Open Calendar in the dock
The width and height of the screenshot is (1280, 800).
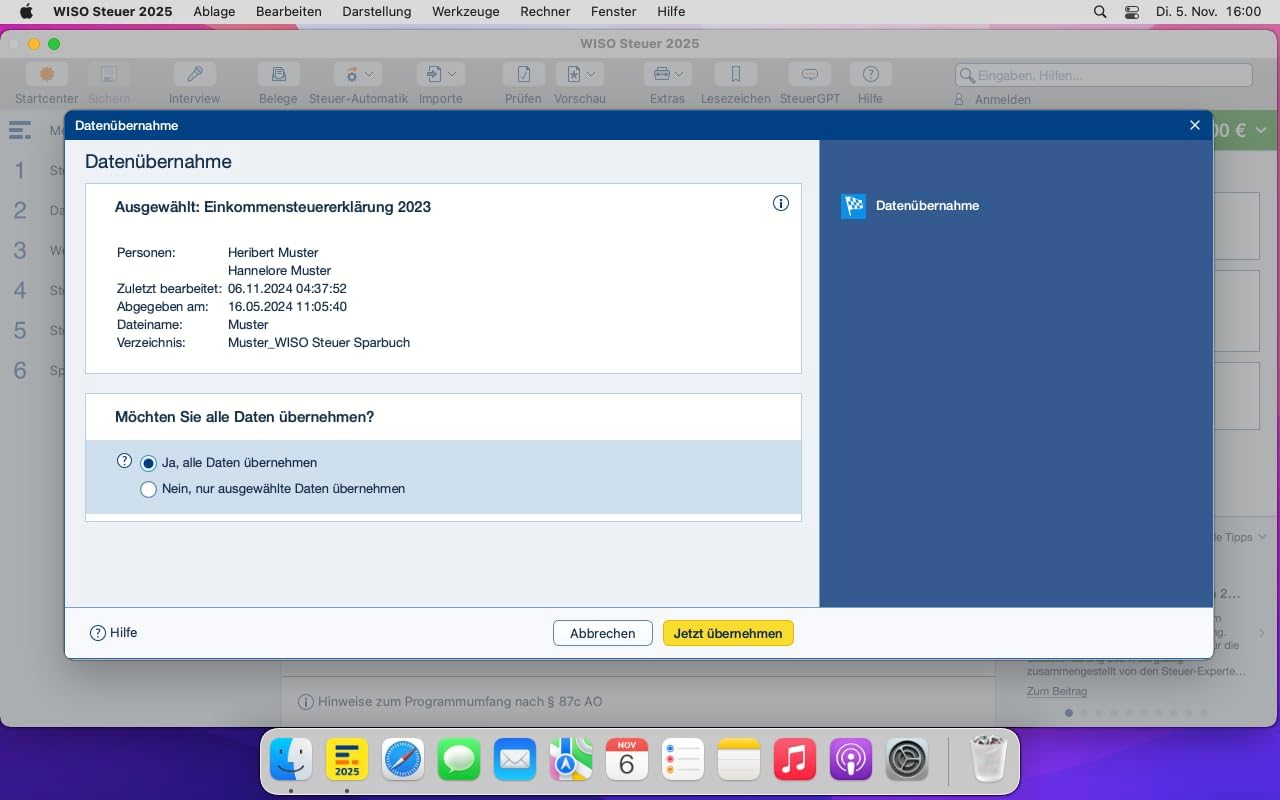coord(627,761)
